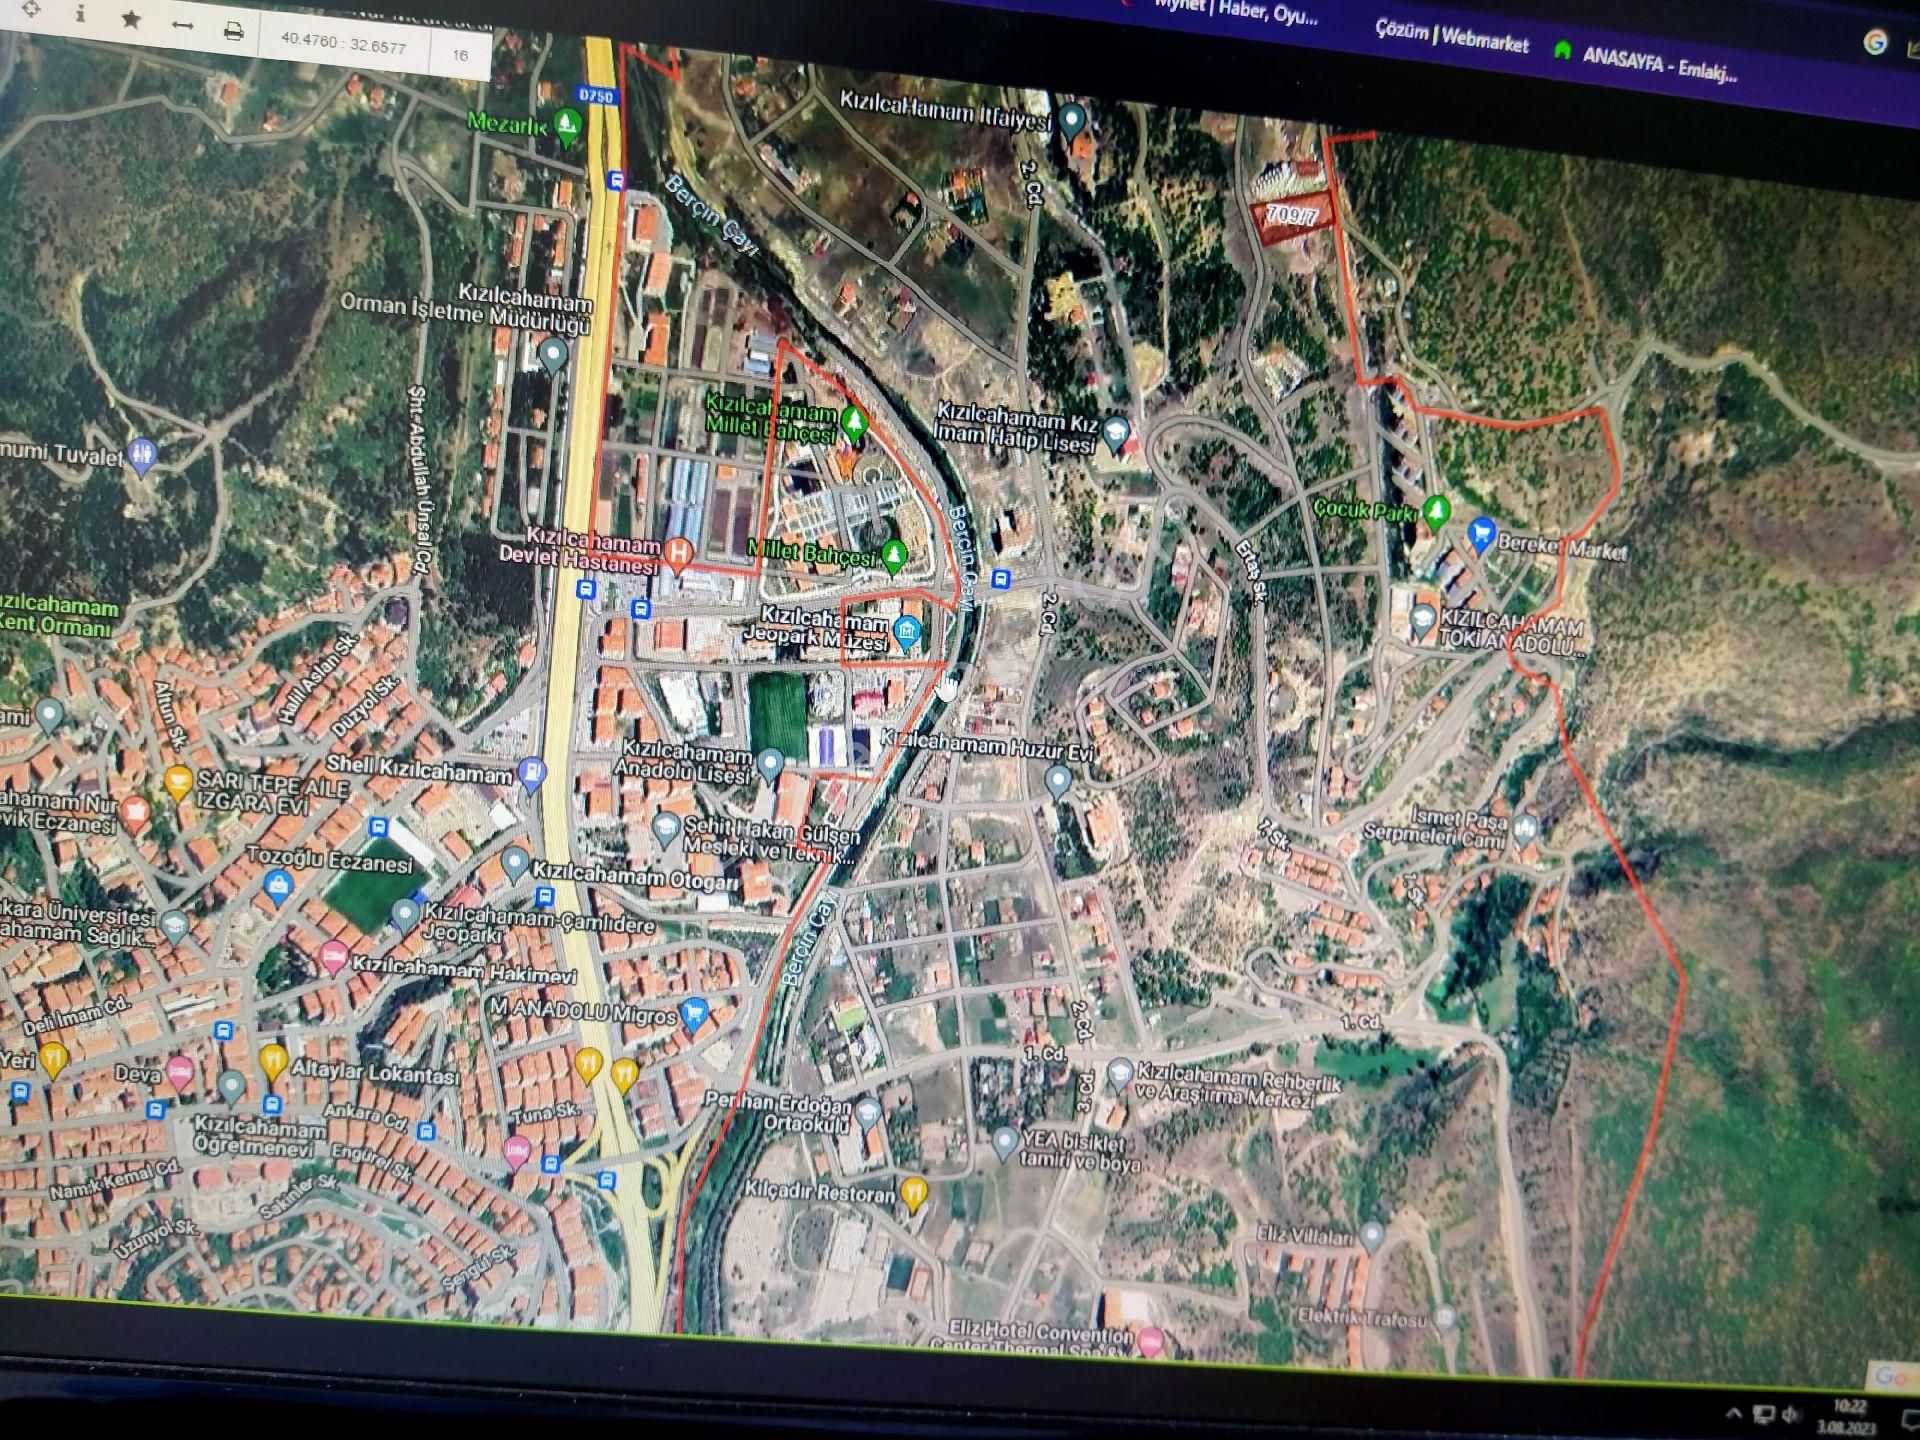Click the Namık Kemal Cd. street label
Screen dimensions: 1920x1440
(x=114, y=1179)
